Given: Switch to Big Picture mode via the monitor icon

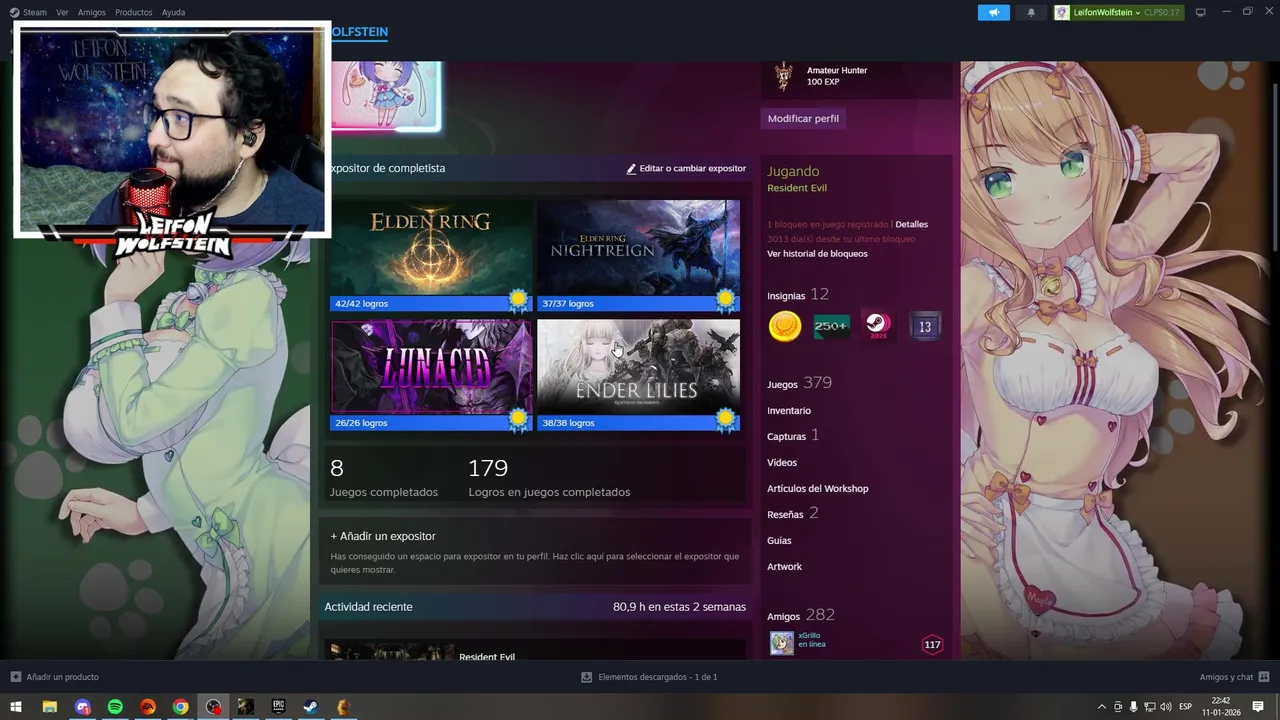Looking at the screenshot, I should pos(1201,12).
